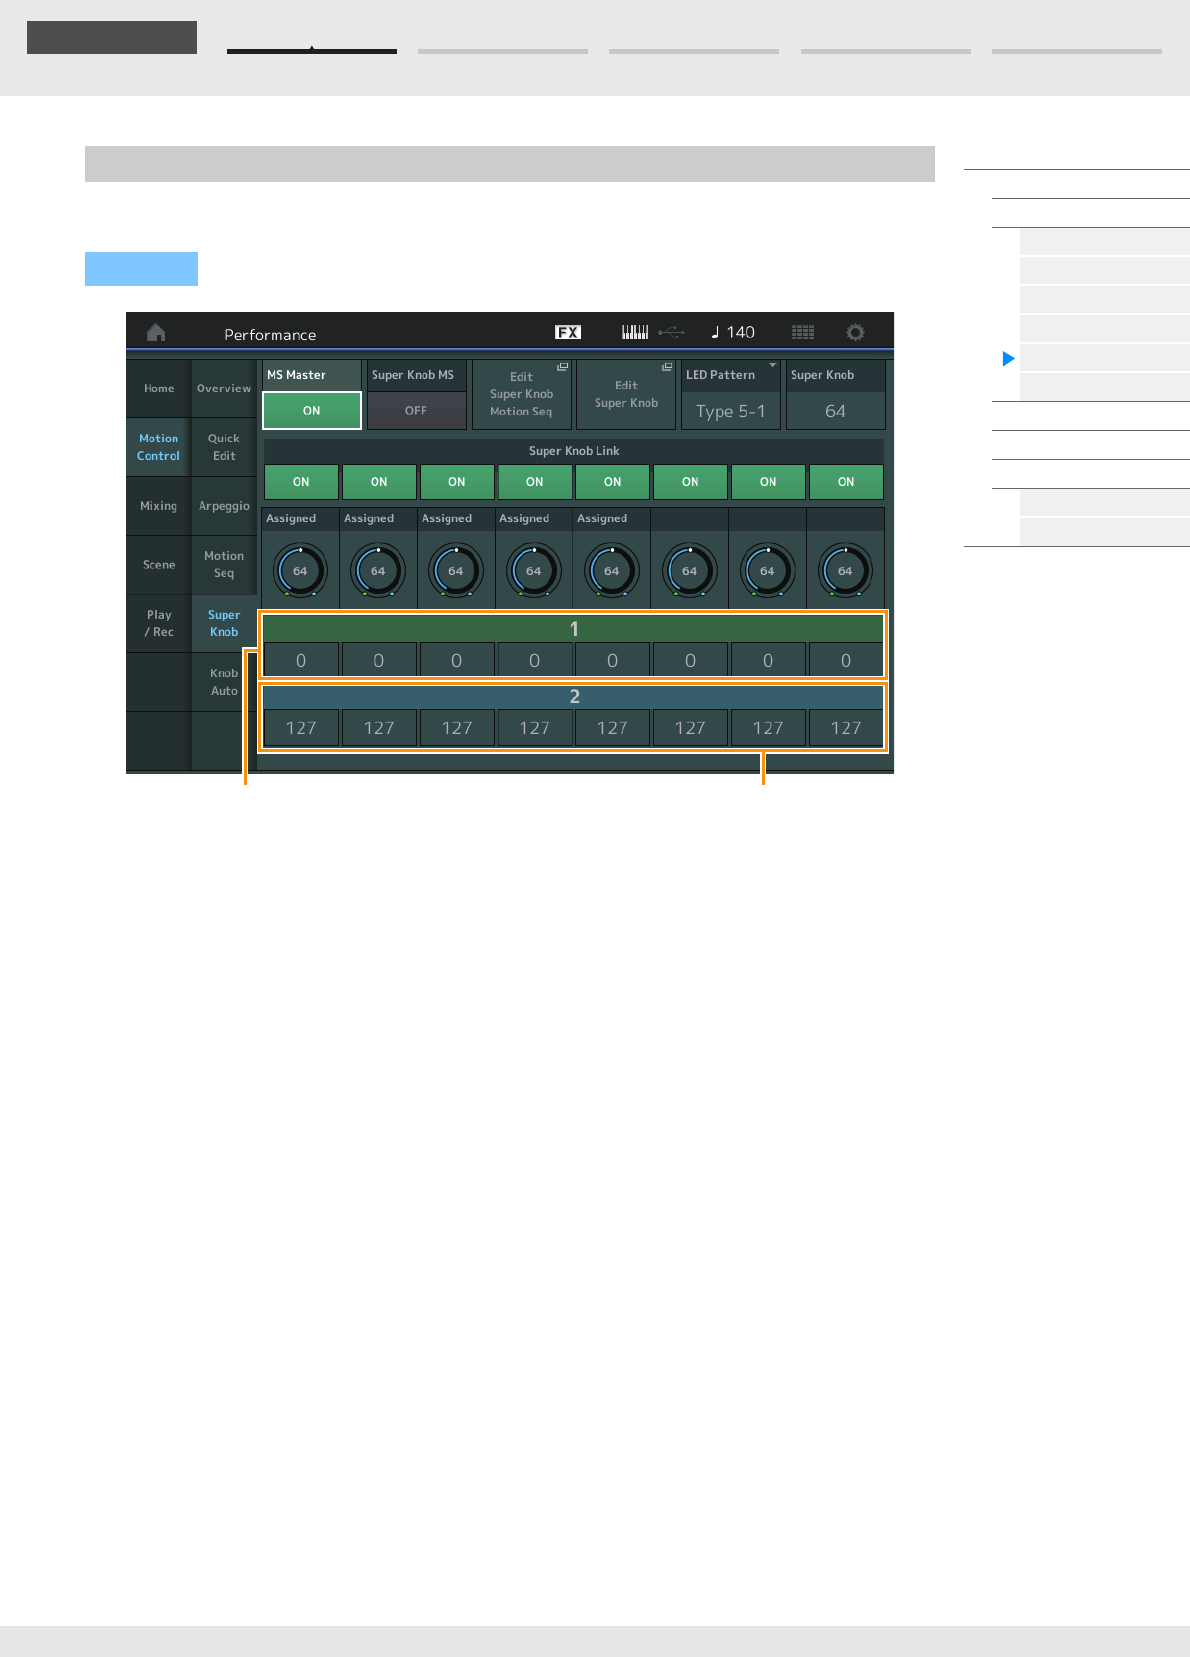The image size is (1190, 1657).
Task: Select the fourth Assigned knob dial
Action: [x=534, y=571]
